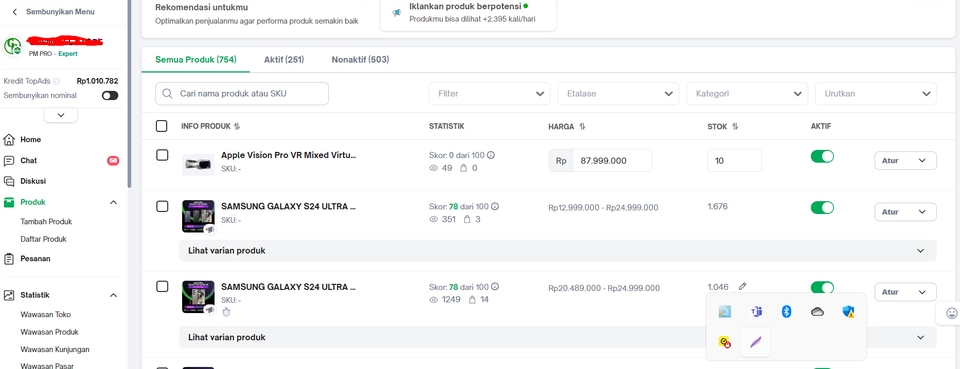This screenshot has width=960, height=369.
Task: Open the Kategori dropdown
Action: tap(747, 94)
